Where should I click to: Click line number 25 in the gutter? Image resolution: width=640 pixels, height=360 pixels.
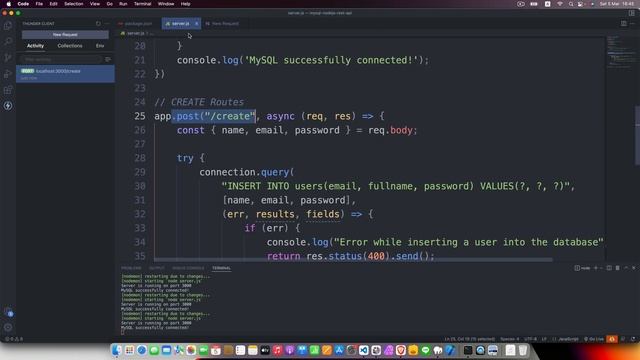point(140,116)
